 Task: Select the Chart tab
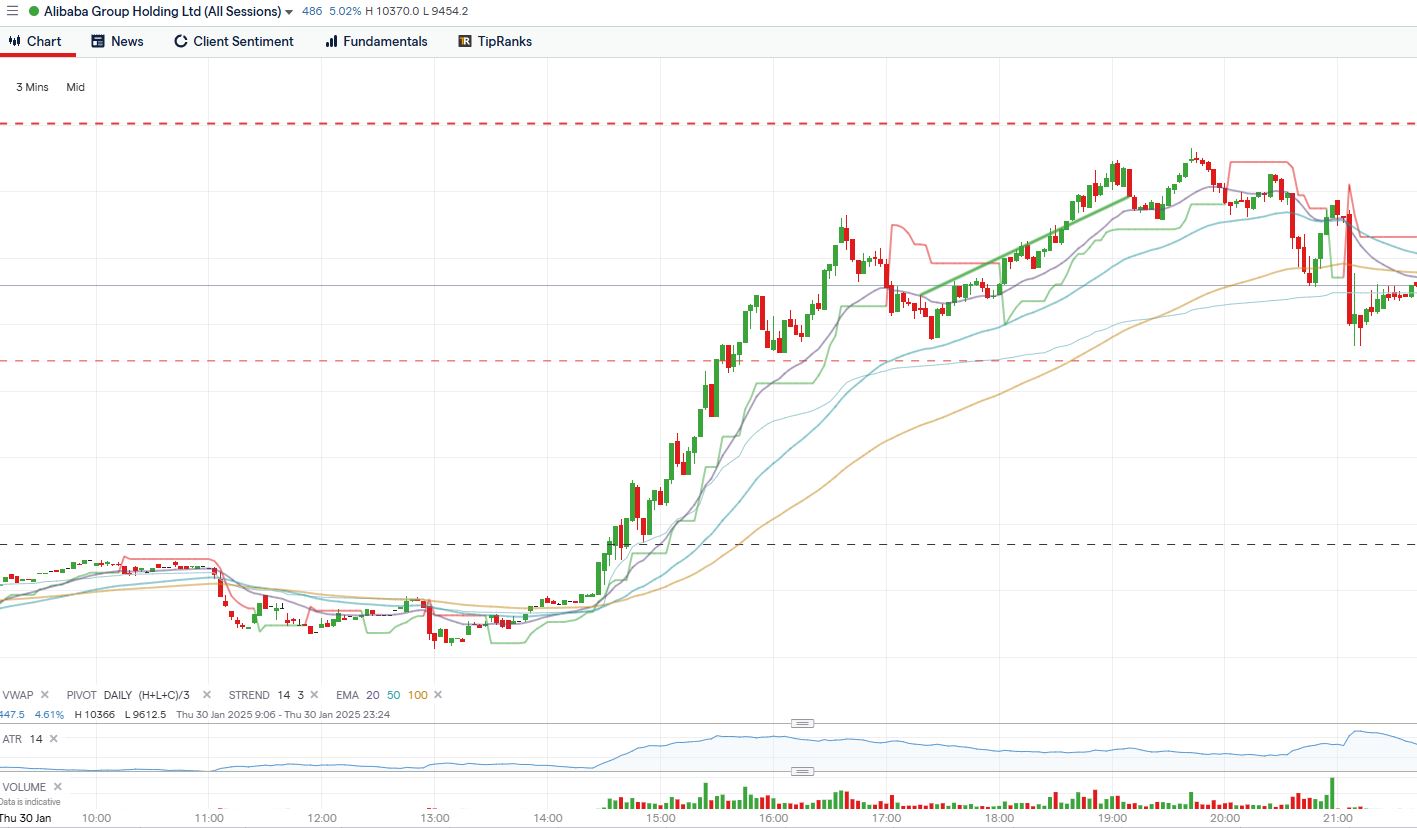click(x=35, y=41)
